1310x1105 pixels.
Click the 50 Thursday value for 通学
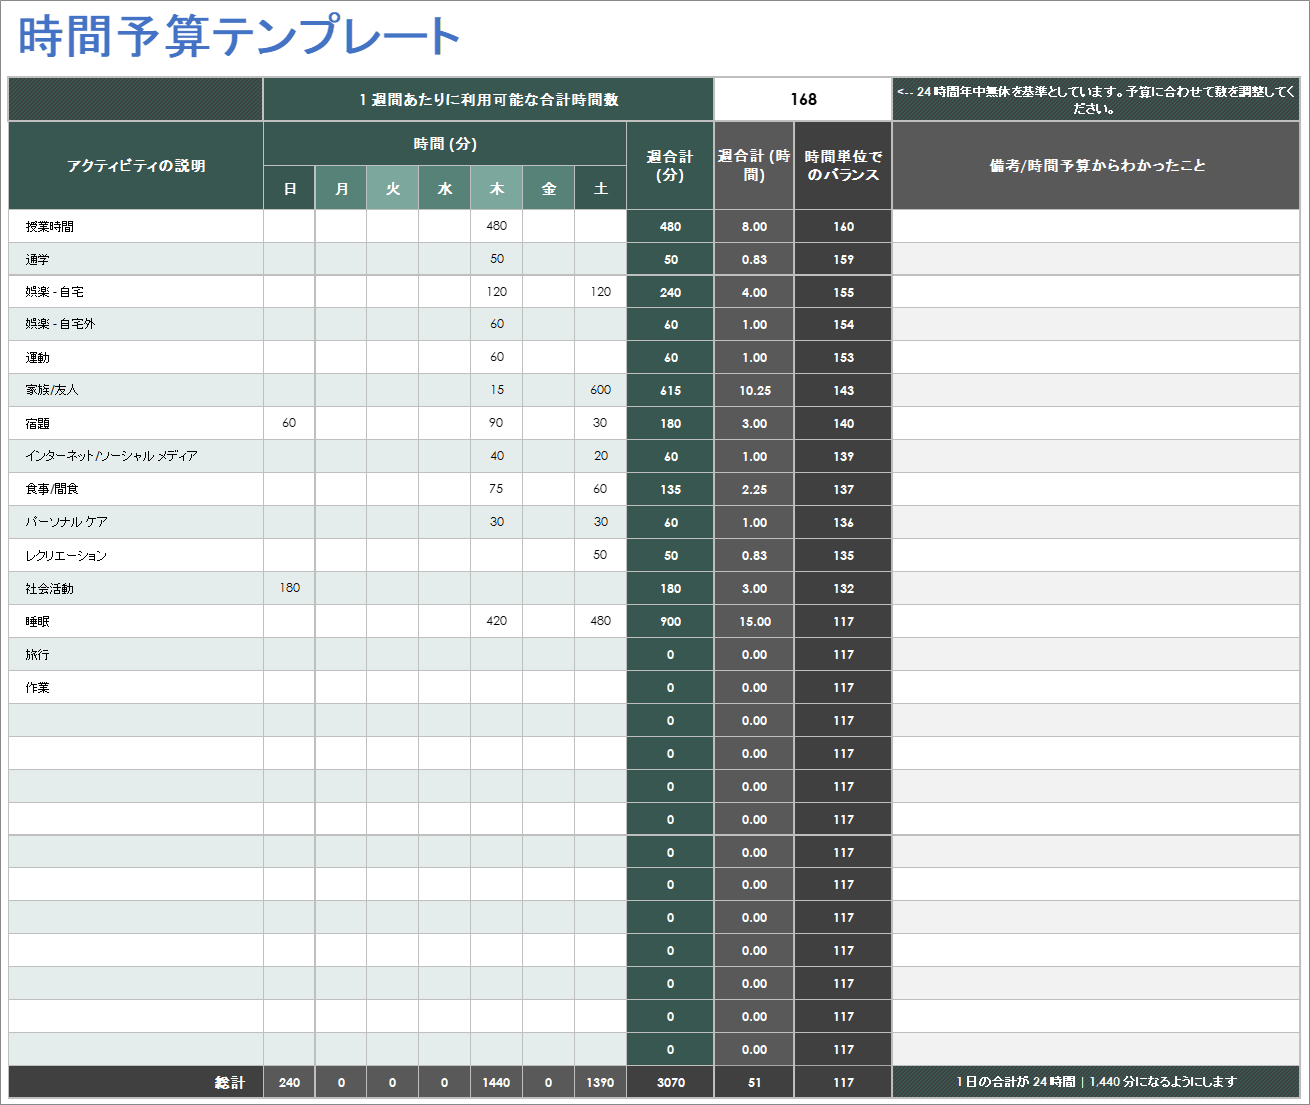497,259
